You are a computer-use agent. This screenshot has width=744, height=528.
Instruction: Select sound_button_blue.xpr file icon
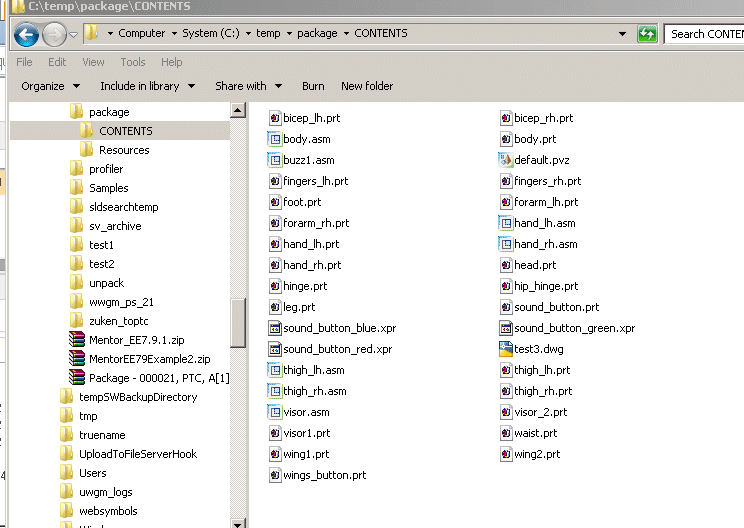(275, 328)
